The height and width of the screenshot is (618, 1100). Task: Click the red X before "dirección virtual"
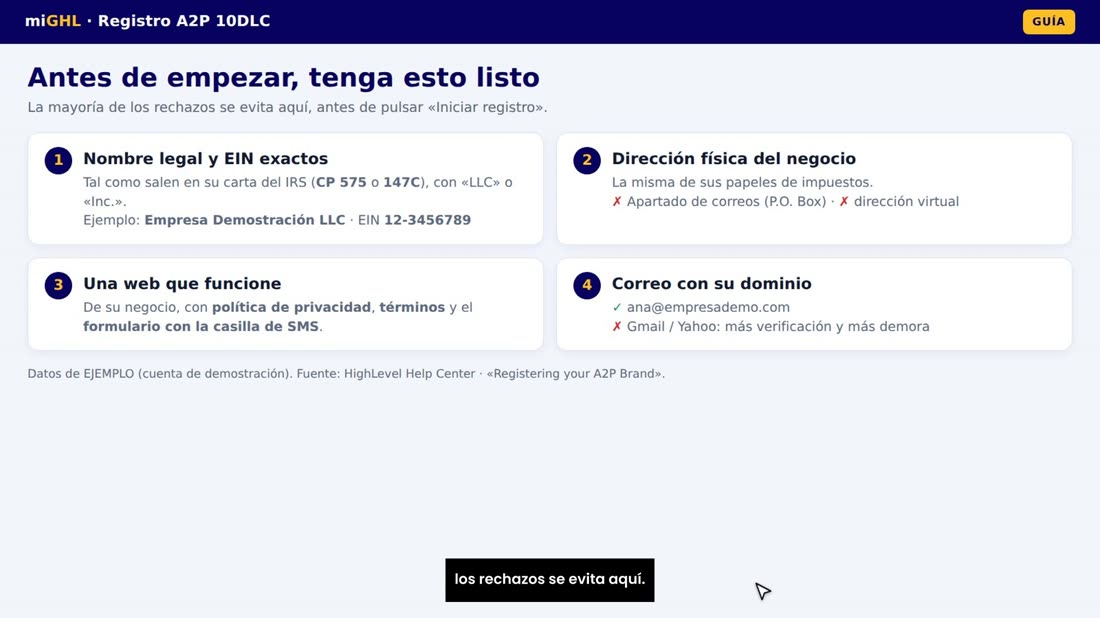click(x=844, y=201)
